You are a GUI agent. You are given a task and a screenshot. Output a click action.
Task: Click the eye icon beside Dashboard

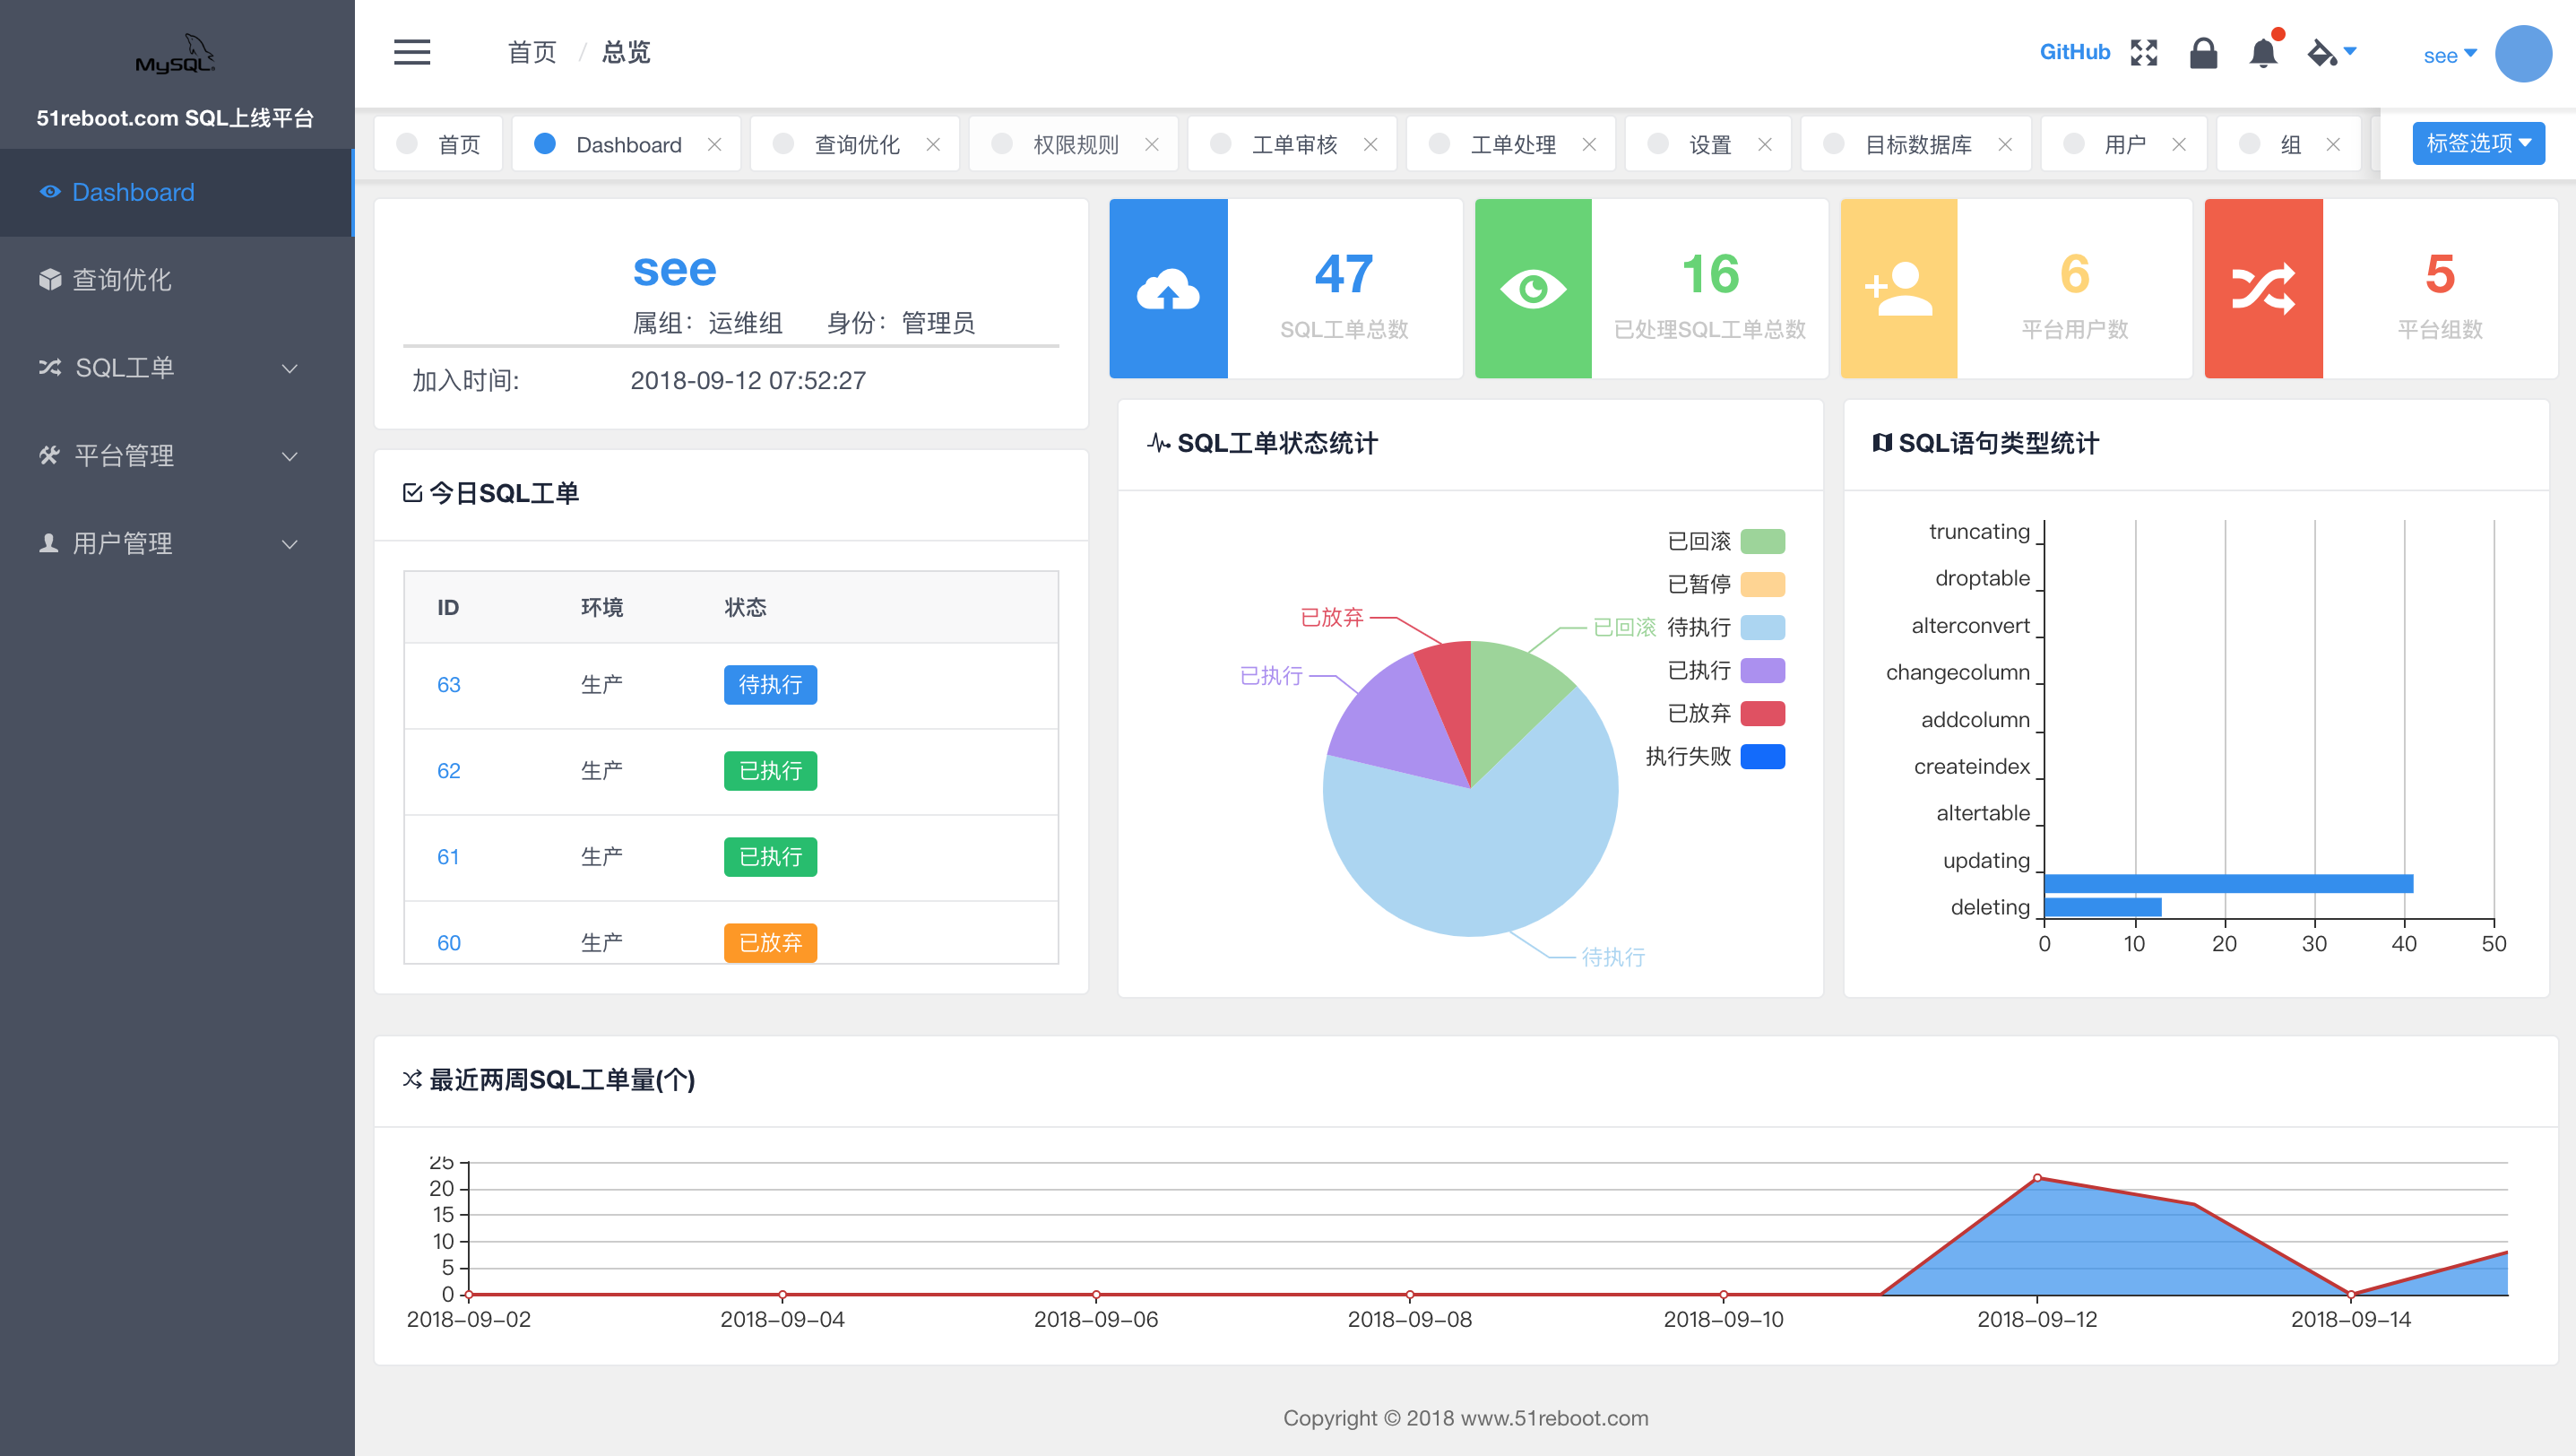tap(50, 192)
